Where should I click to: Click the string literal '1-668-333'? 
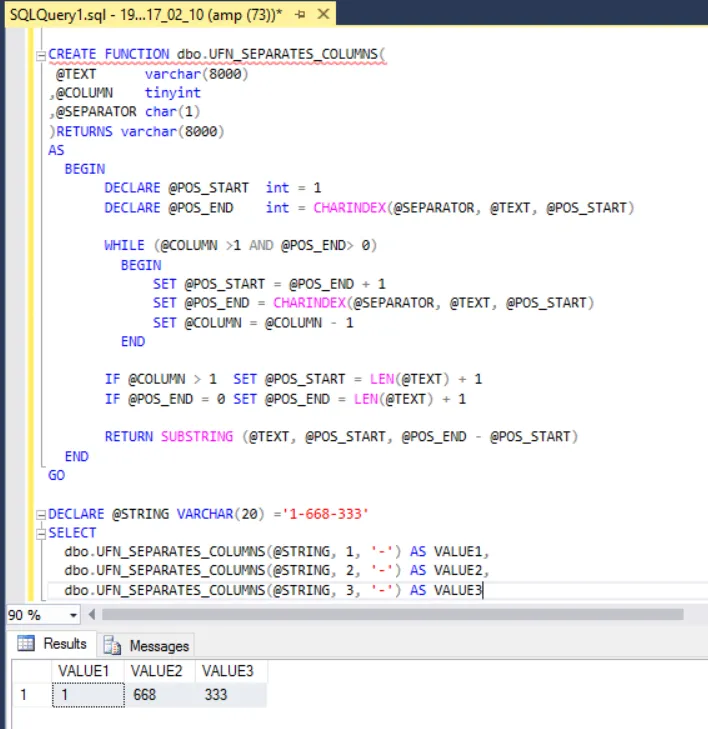(325, 514)
